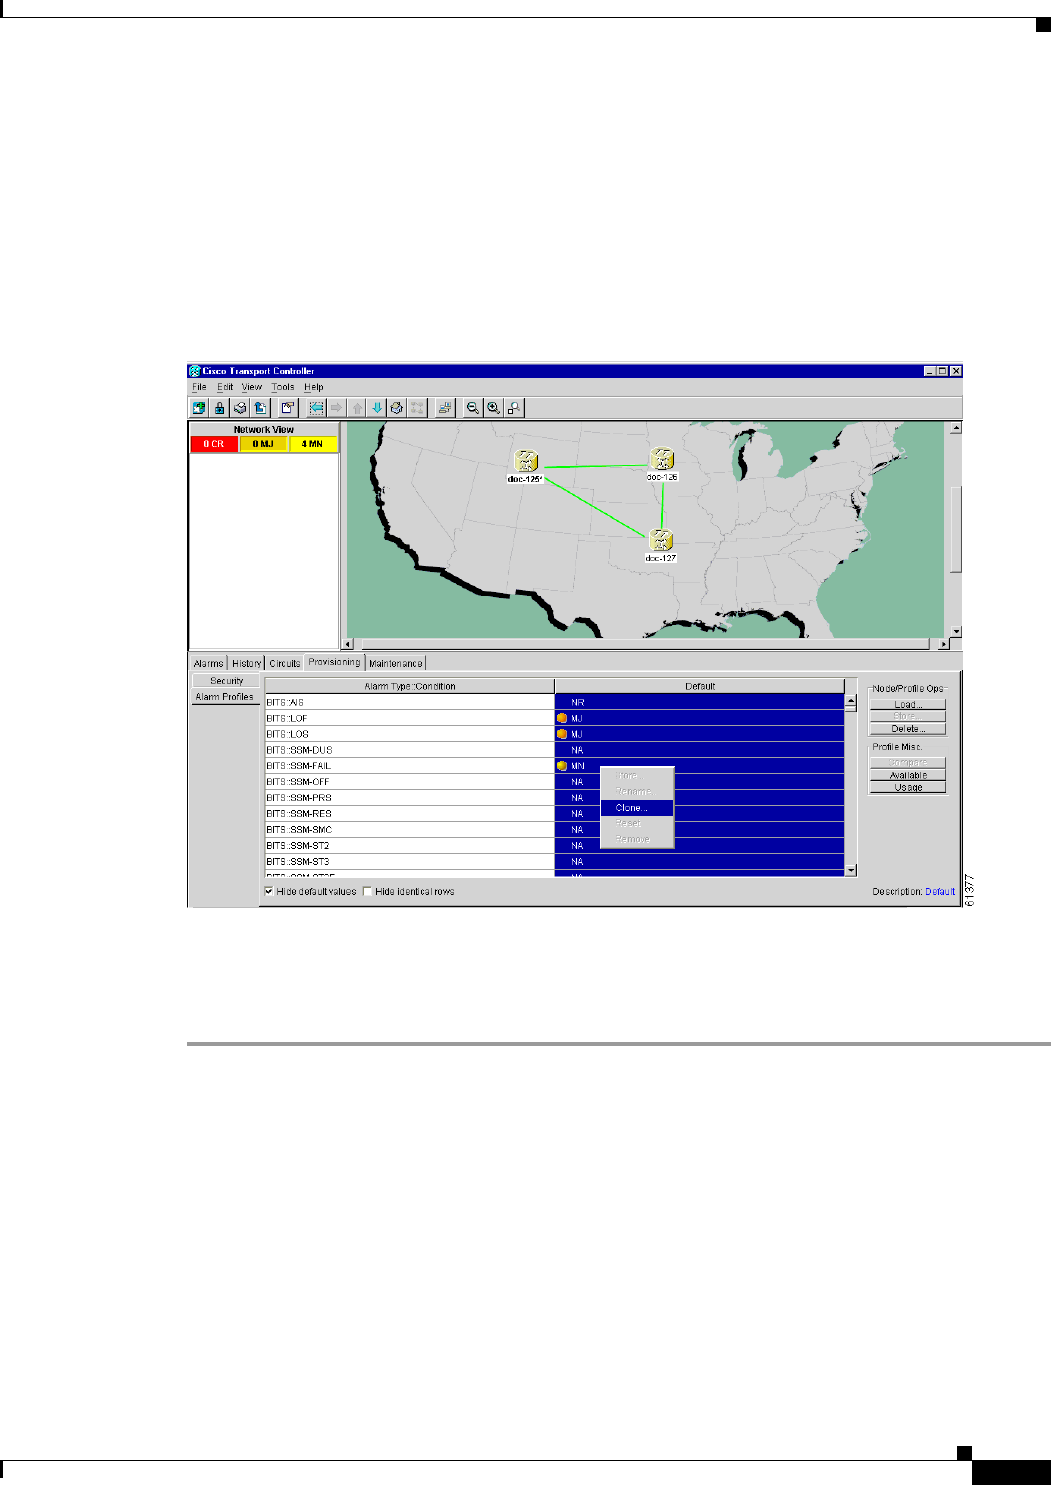The height and width of the screenshot is (1485, 1051).
Task: Click the Usage button
Action: [907, 787]
